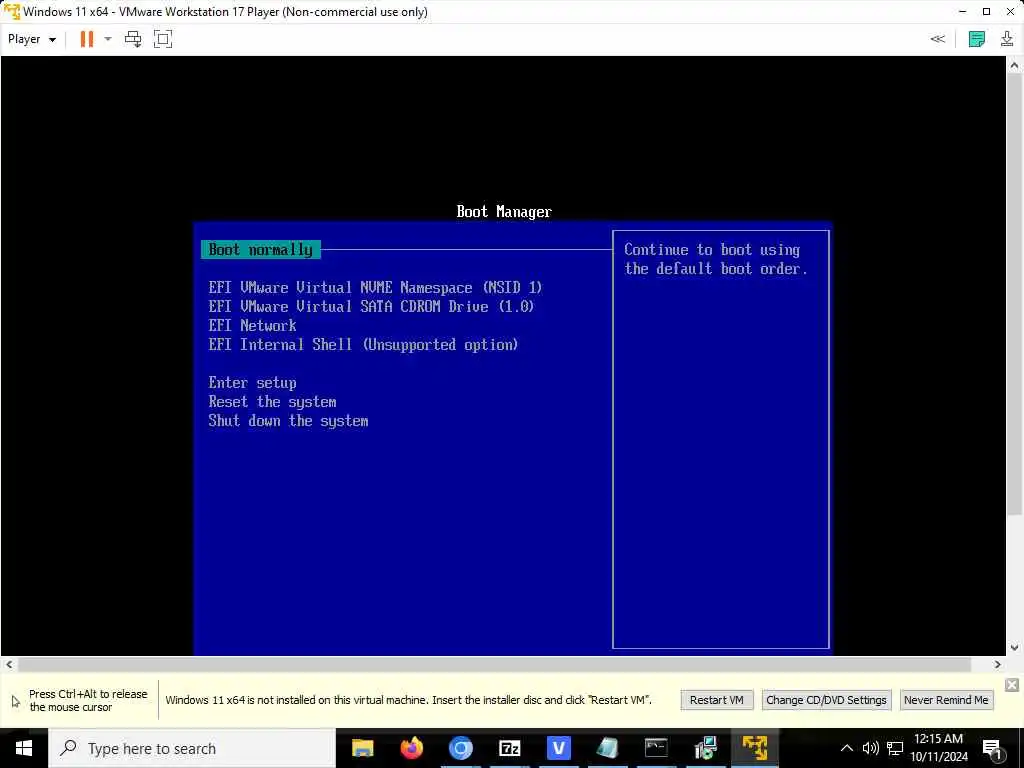Viewport: 1024px width, 768px height.
Task: Select Reset the system
Action: [x=272, y=402]
